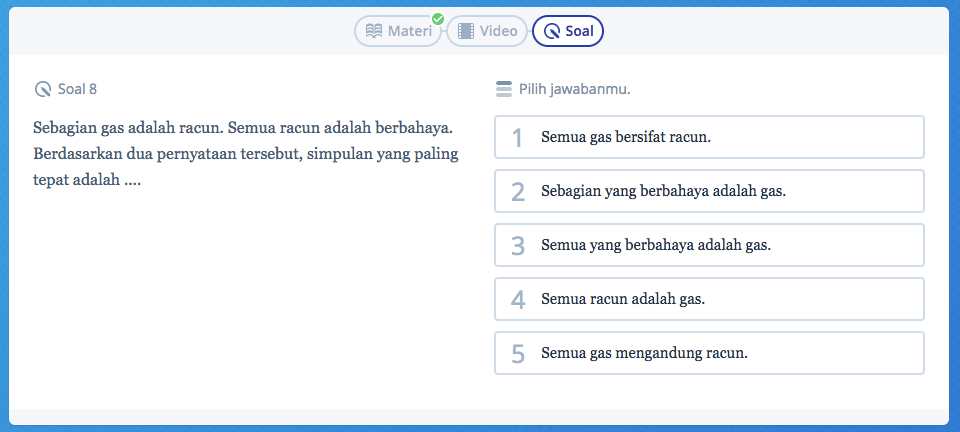Click the icon beside Soal 8 heading

(x=42, y=89)
